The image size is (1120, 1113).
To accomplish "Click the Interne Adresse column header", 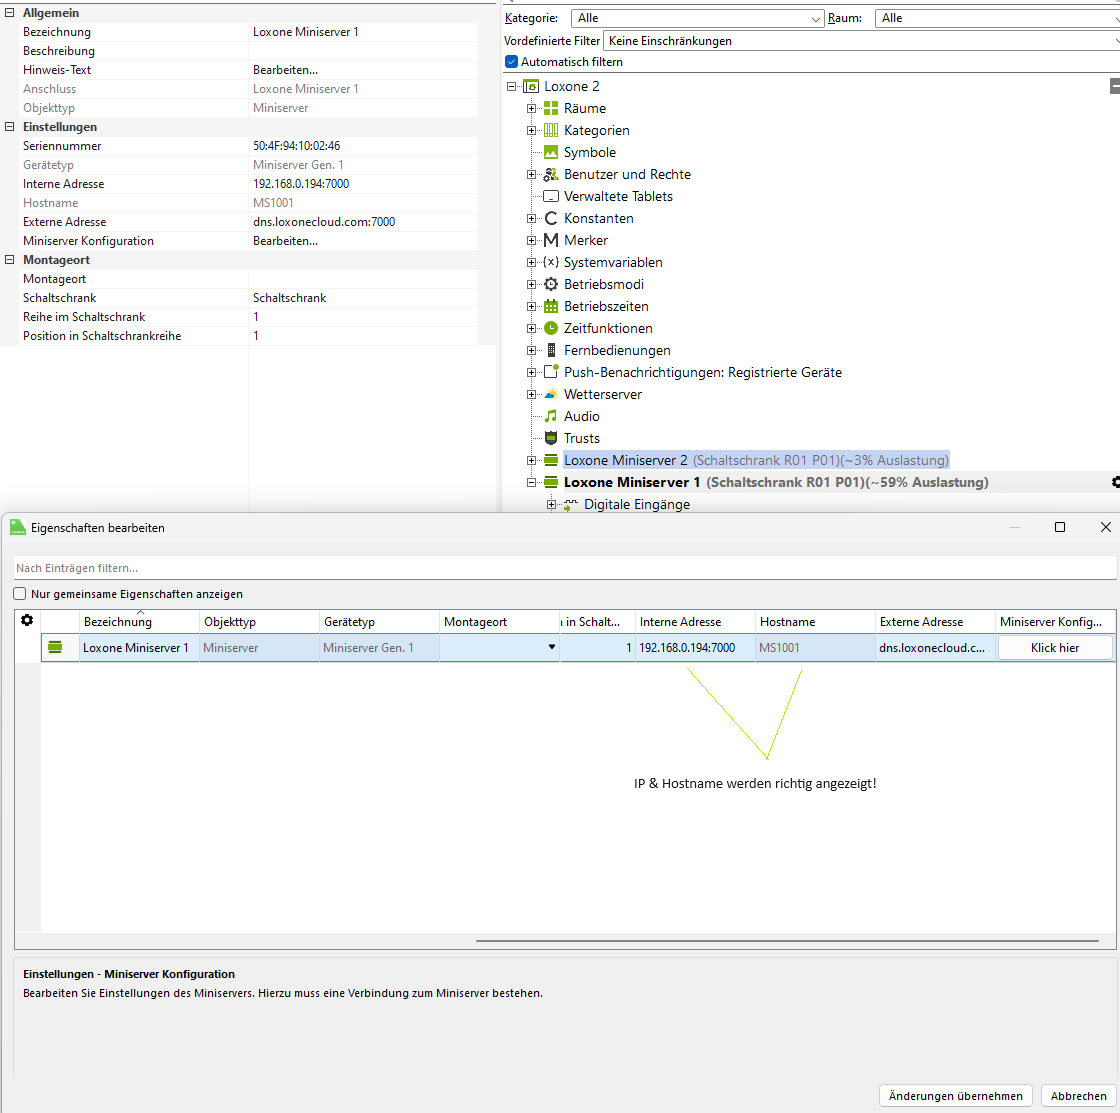I will tap(695, 622).
